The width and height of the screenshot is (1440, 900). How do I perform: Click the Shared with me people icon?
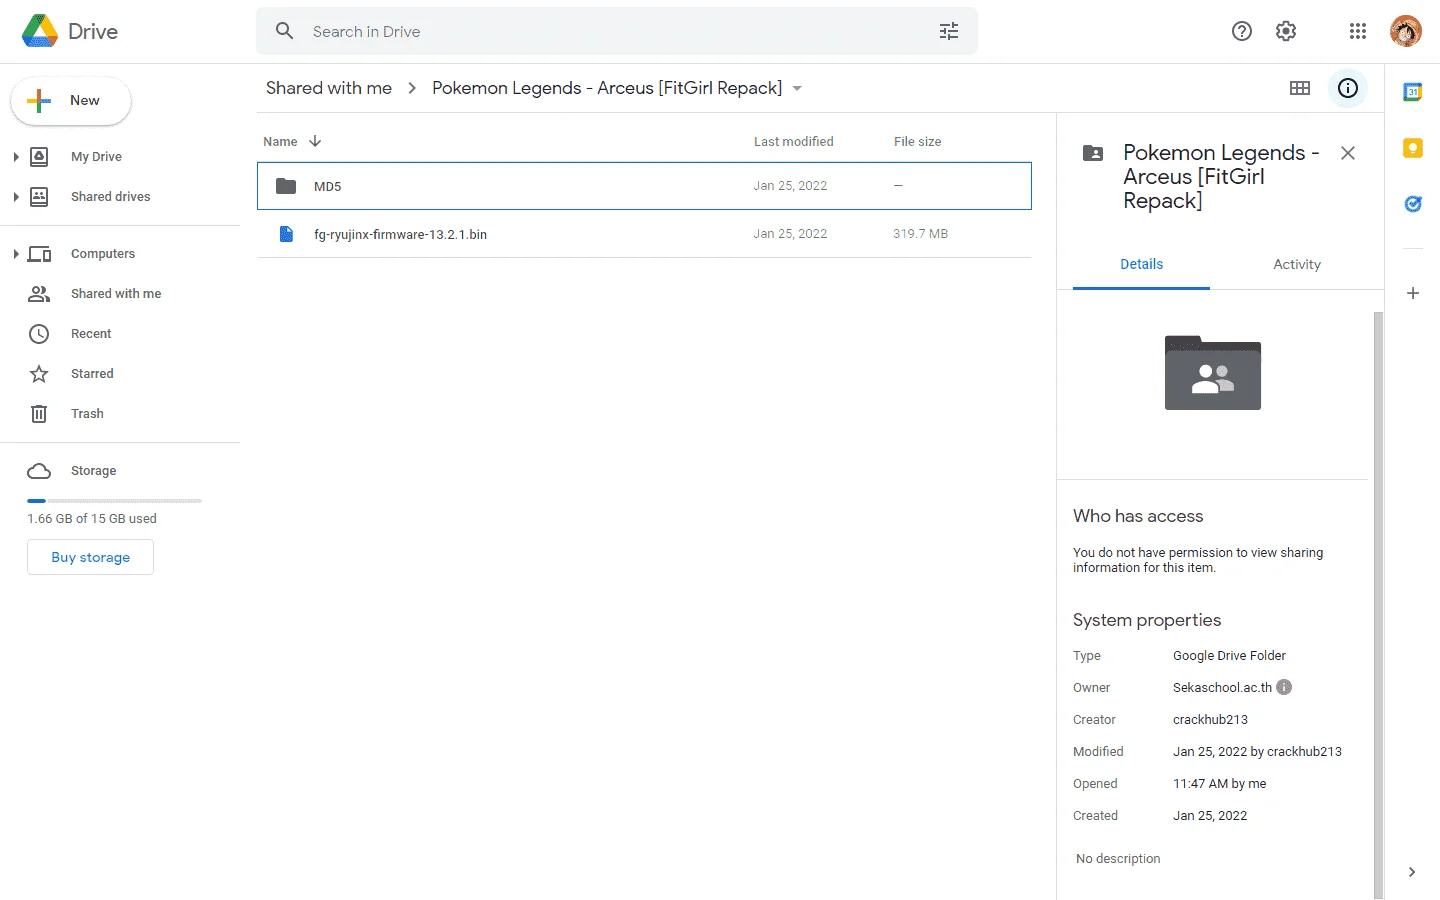pyautogui.click(x=39, y=294)
